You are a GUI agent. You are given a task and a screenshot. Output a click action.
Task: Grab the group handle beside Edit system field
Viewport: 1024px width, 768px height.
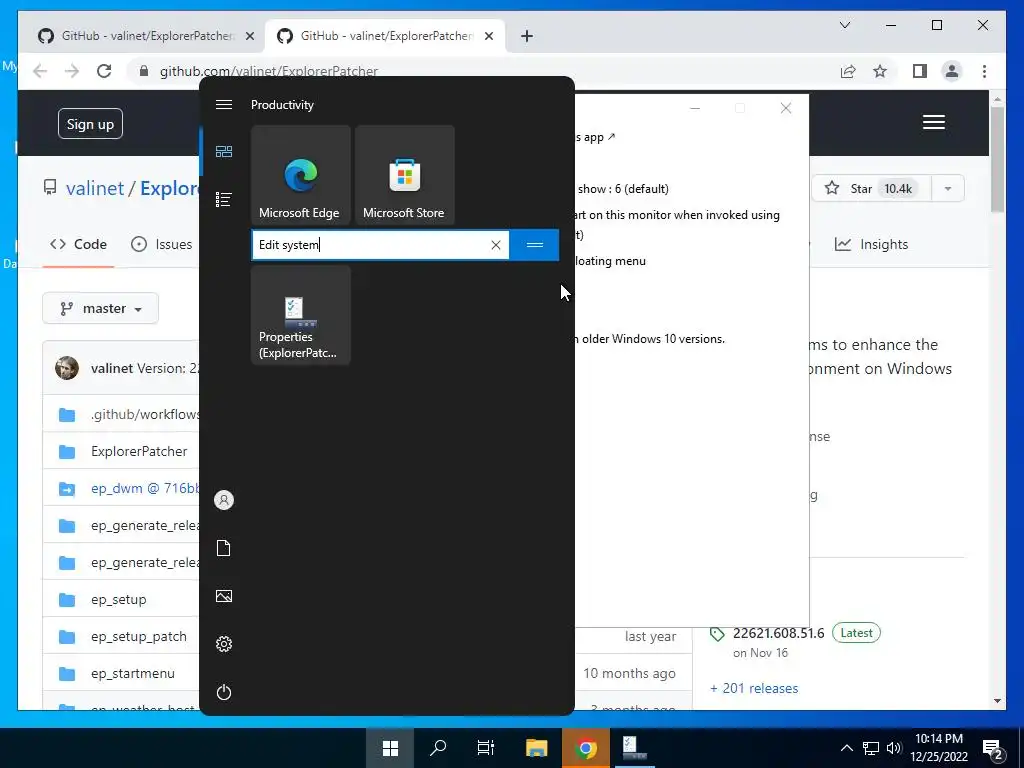535,245
